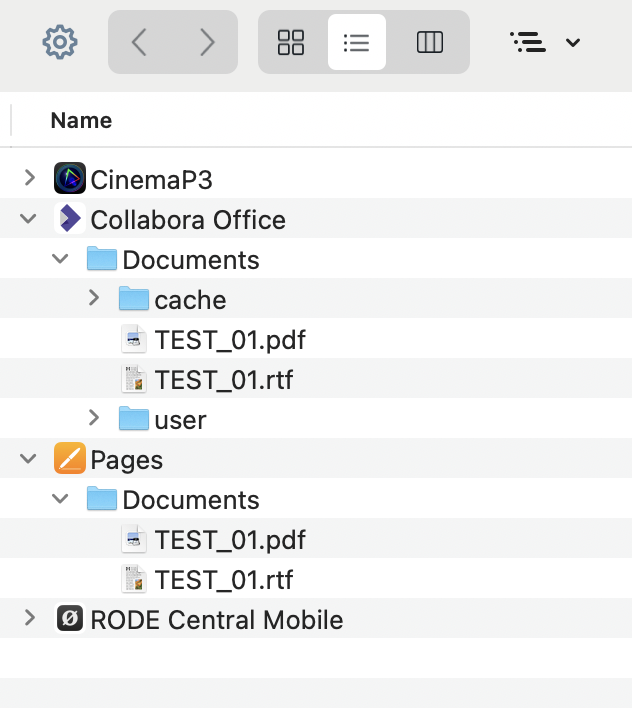Click the RODE Central Mobile icon
This screenshot has height=708, width=632.
click(x=70, y=619)
